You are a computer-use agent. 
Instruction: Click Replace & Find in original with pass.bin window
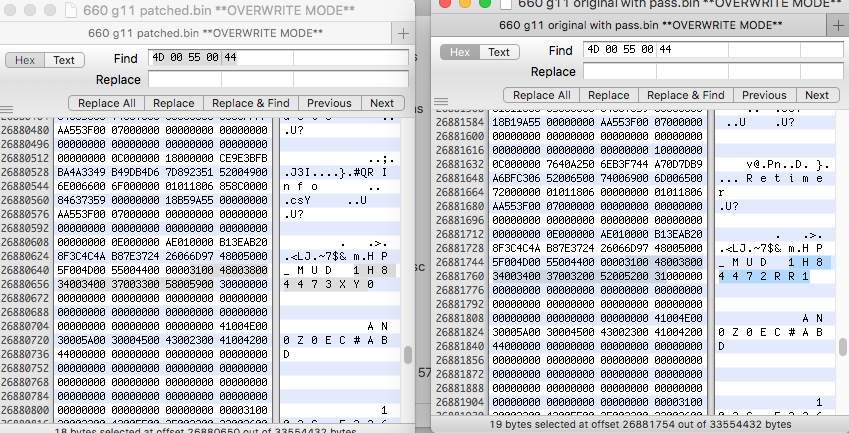click(685, 95)
